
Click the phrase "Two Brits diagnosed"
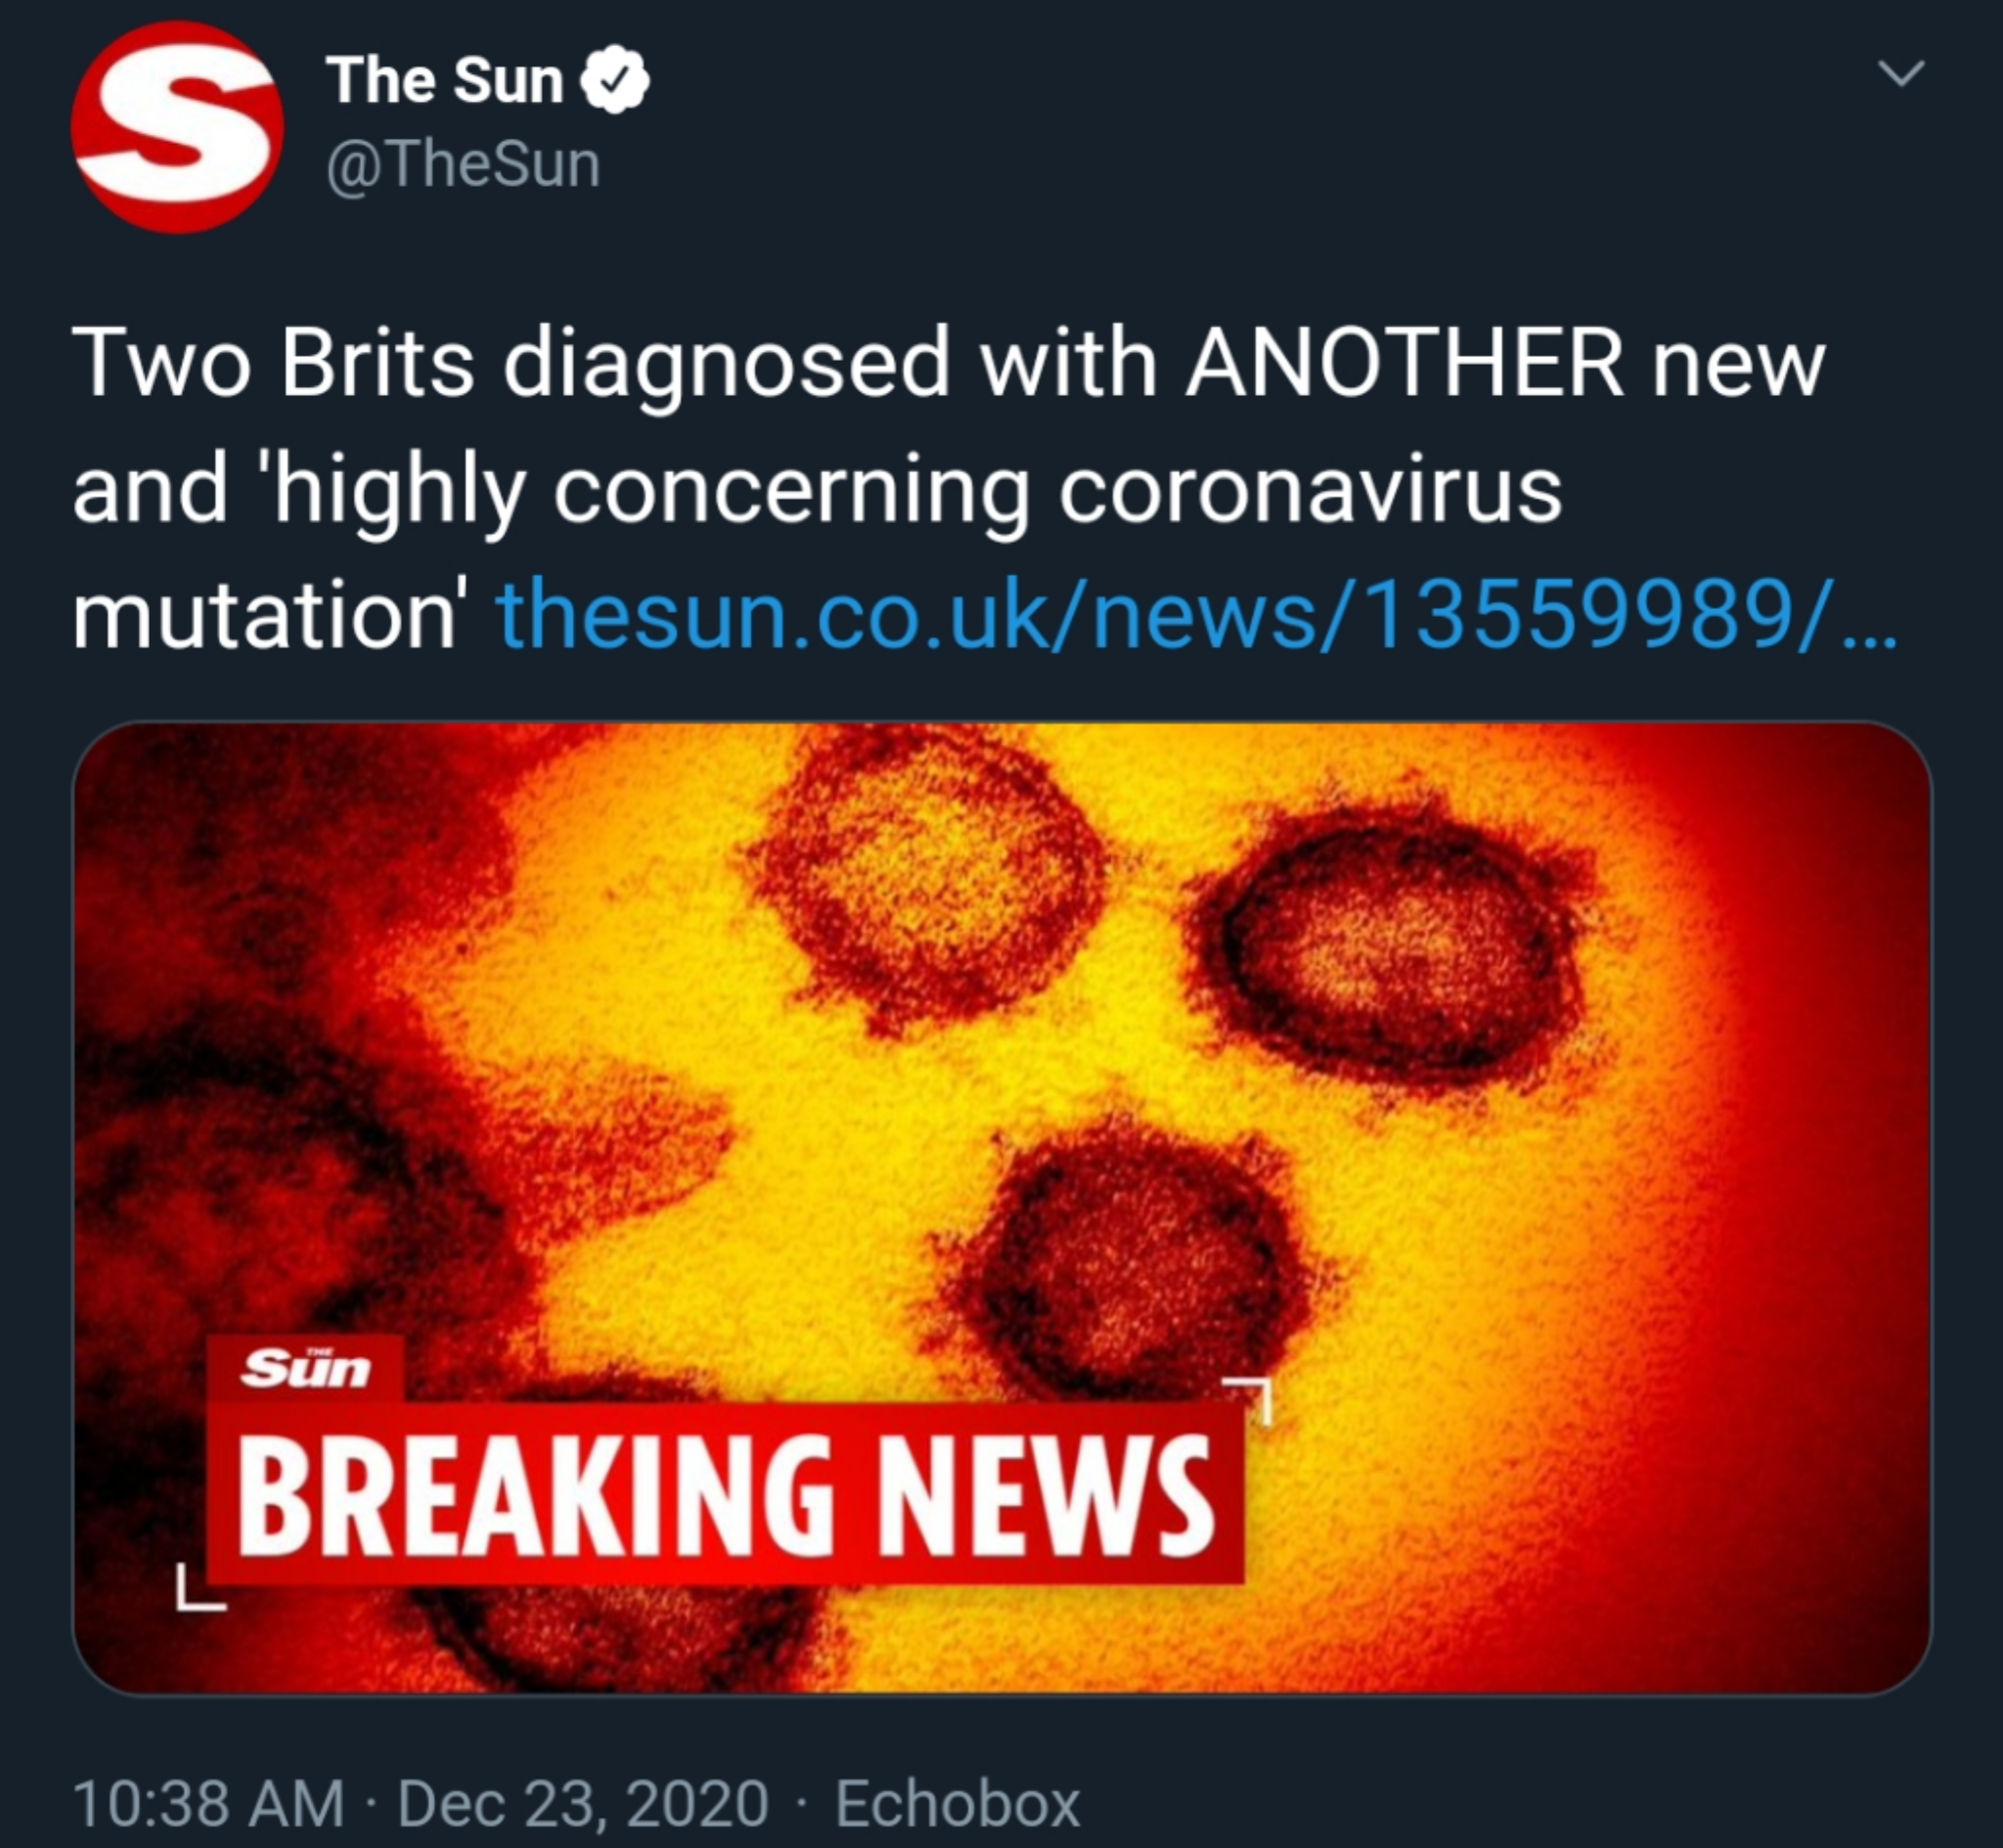(x=510, y=364)
